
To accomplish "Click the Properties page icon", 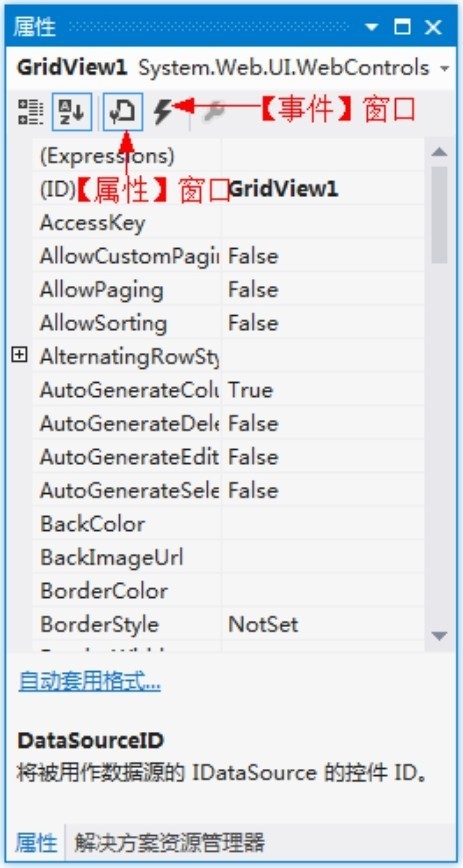I will [x=123, y=112].
